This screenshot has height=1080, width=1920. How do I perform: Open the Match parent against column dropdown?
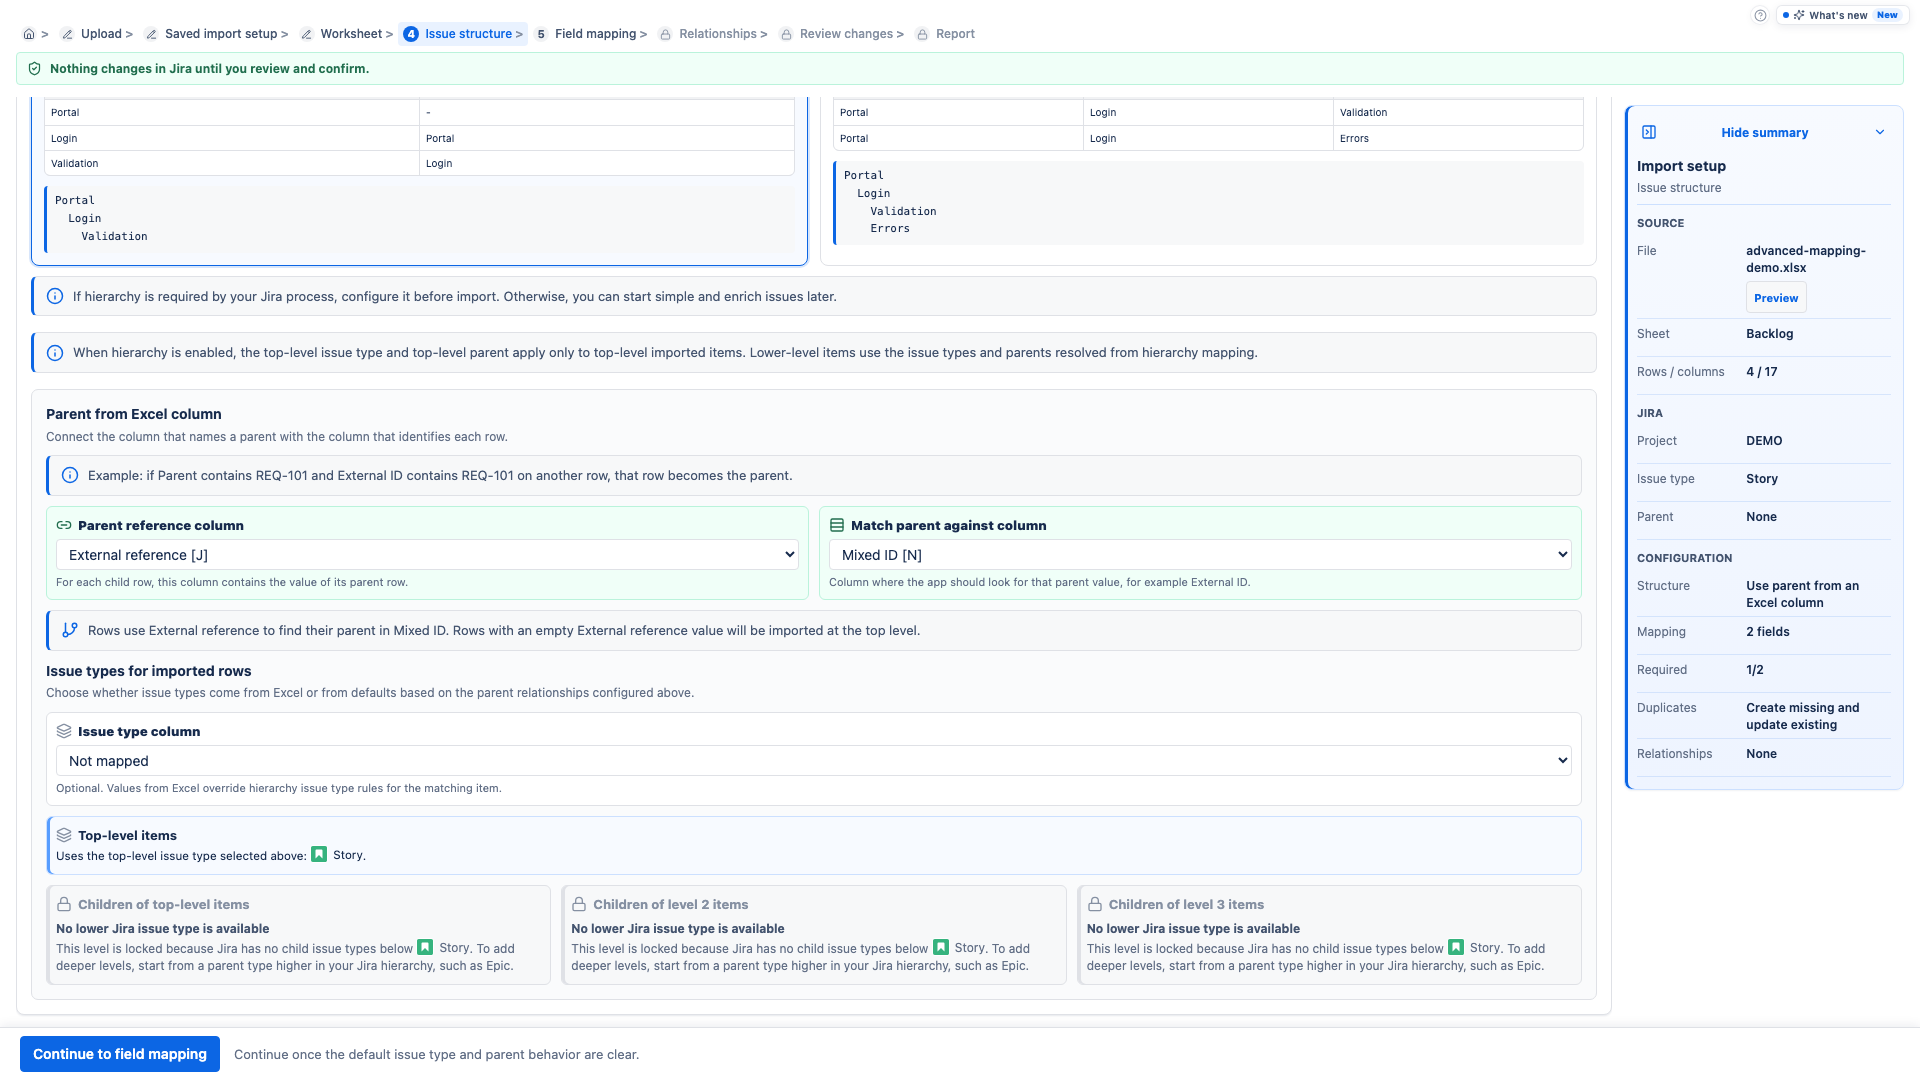(1200, 555)
